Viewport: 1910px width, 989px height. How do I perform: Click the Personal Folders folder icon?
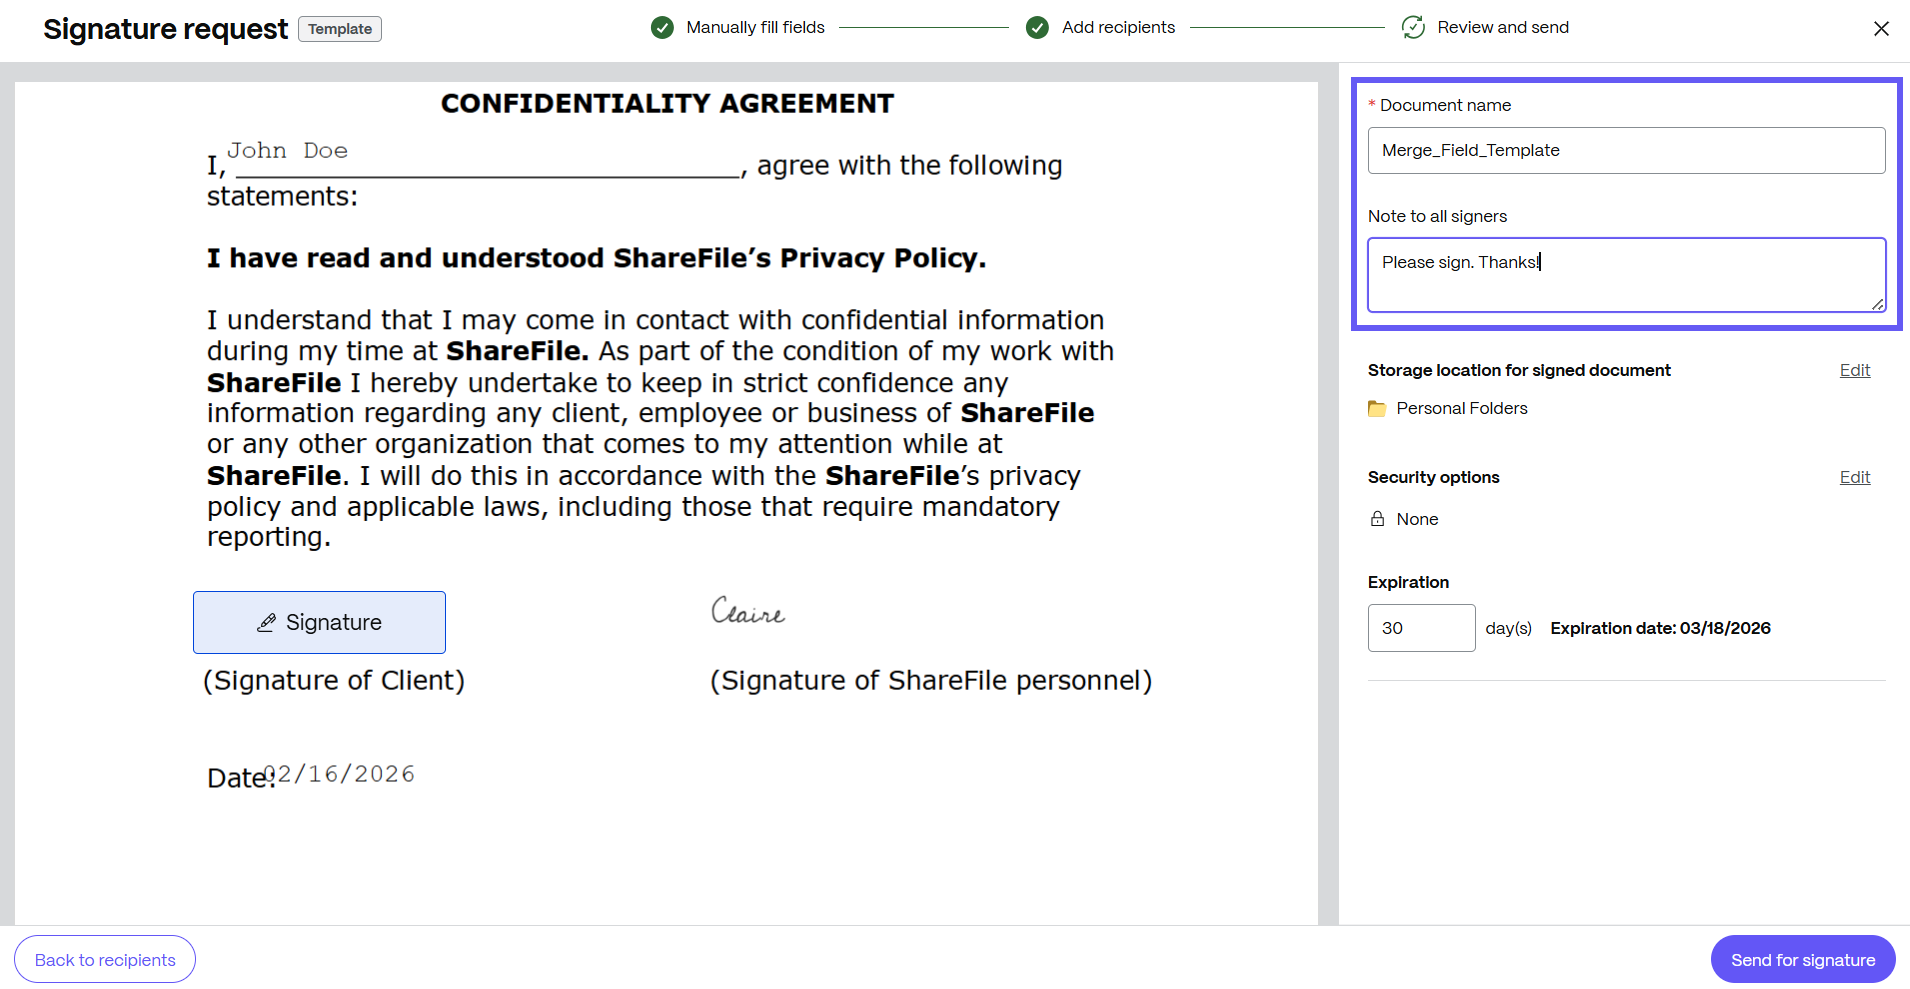click(x=1377, y=409)
